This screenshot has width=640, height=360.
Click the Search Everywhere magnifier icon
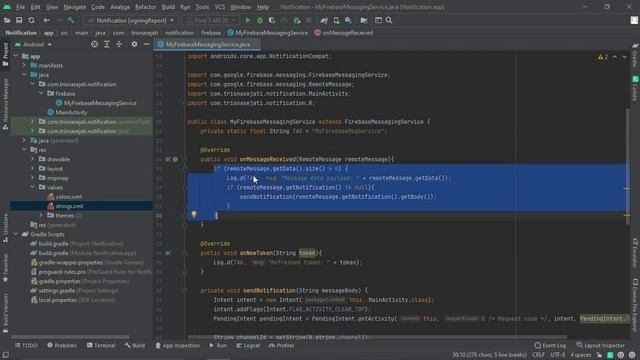[x=389, y=20]
